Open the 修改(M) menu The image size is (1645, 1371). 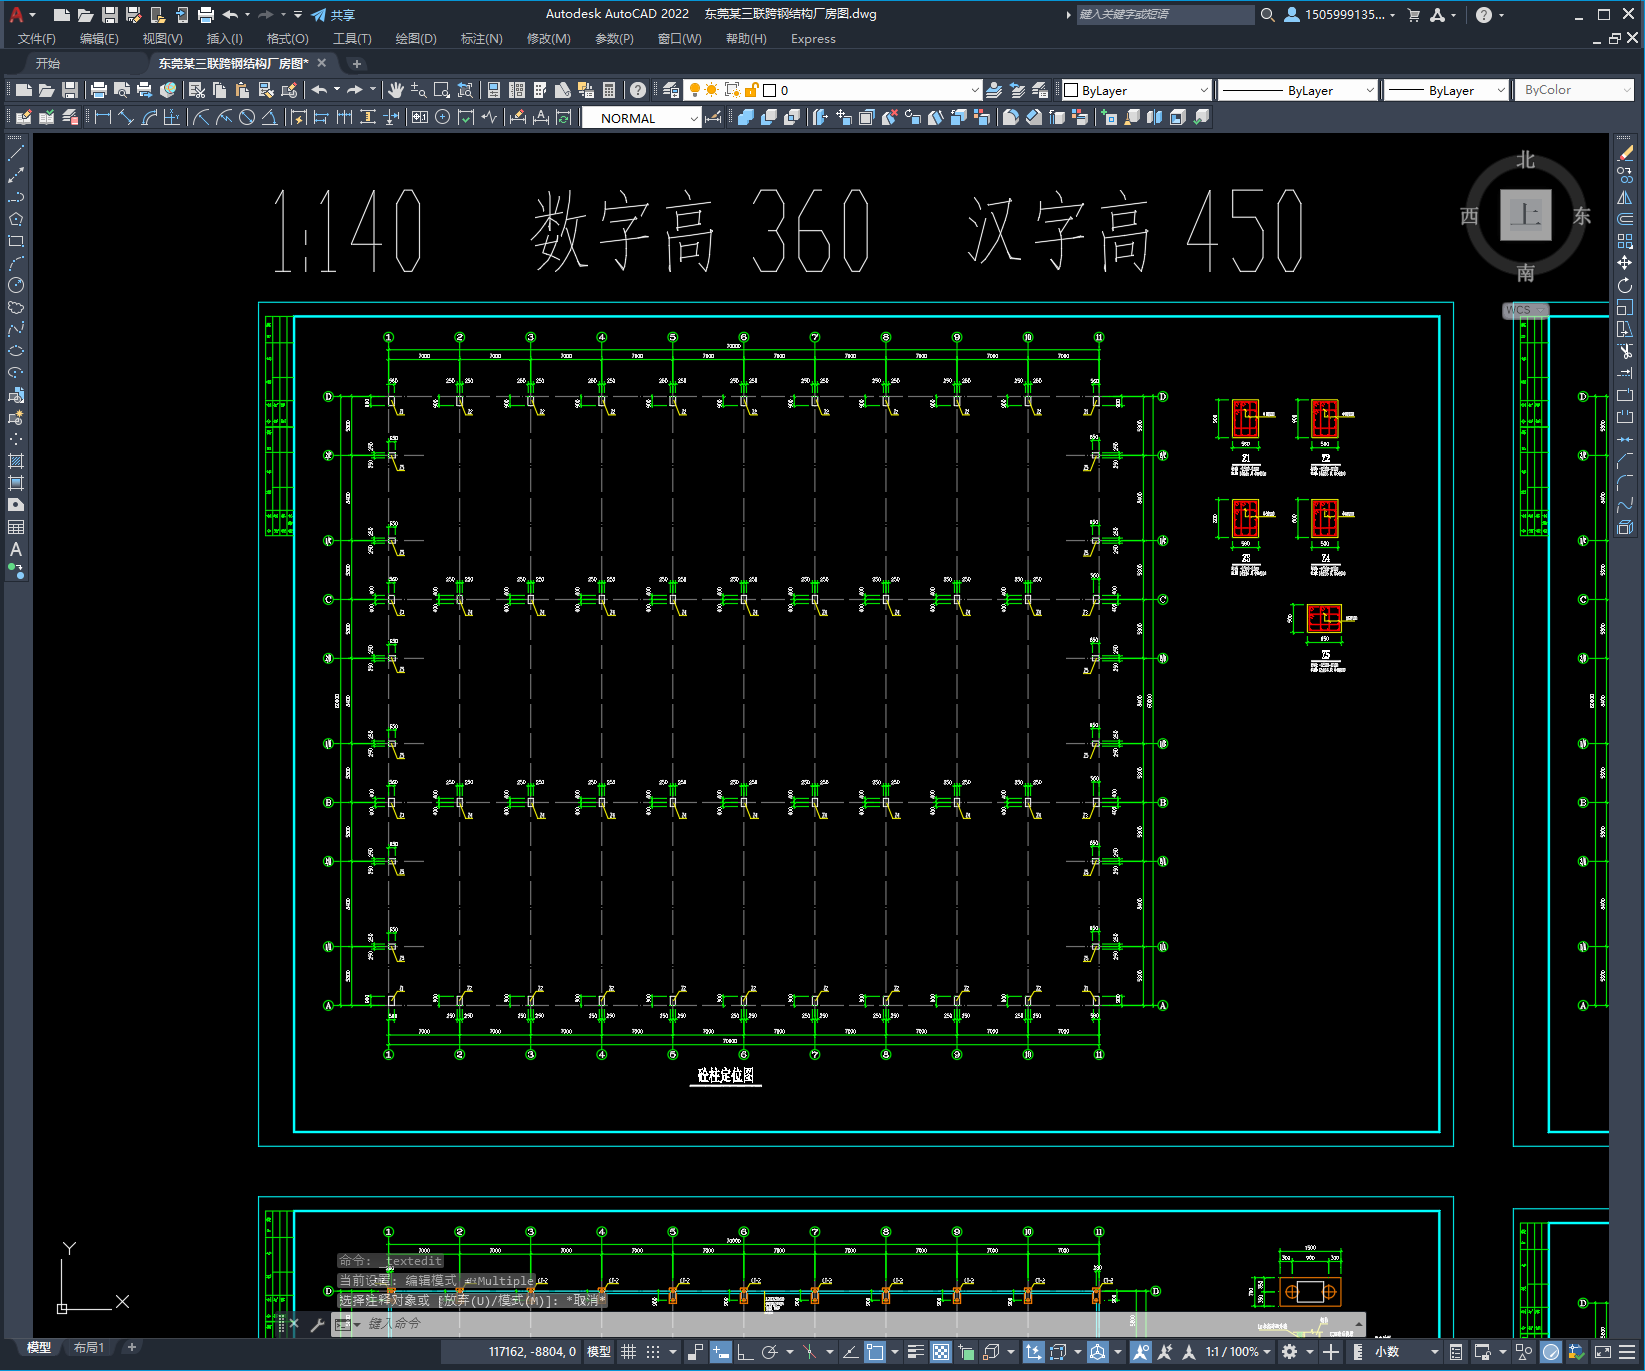[548, 39]
